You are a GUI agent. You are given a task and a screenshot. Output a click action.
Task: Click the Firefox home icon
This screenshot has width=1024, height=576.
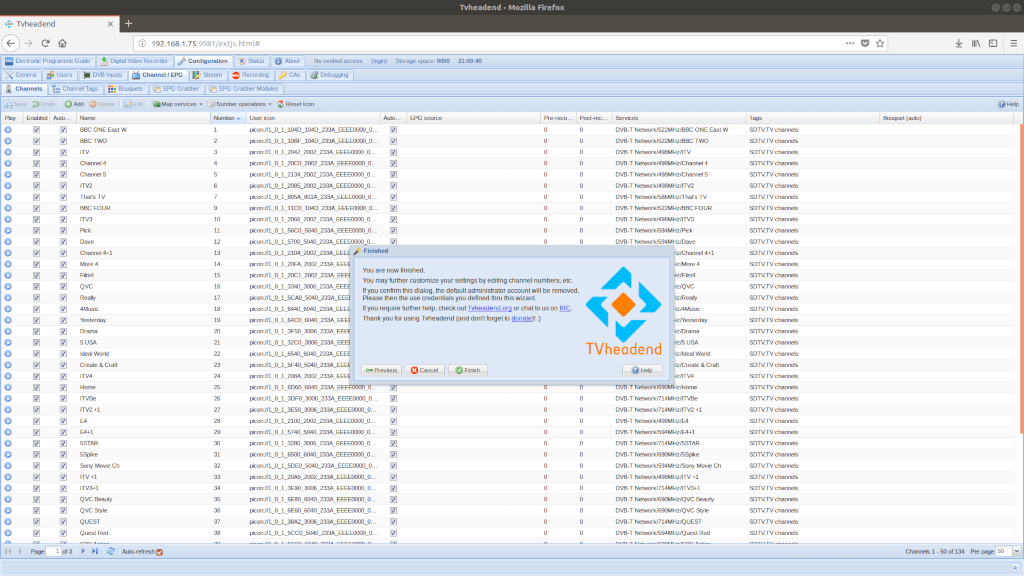click(62, 43)
